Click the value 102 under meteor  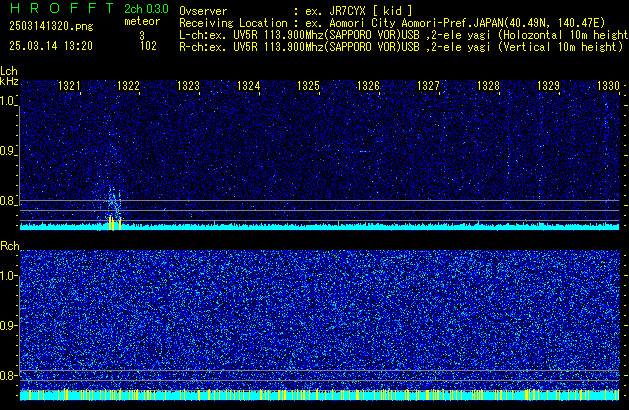(148, 46)
